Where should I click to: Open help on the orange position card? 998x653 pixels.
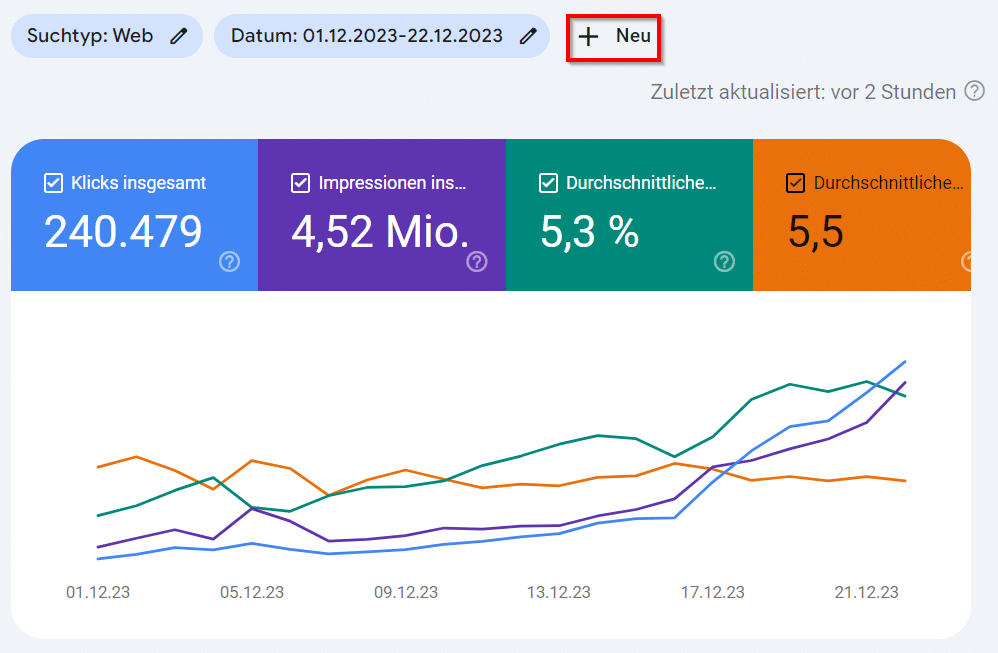(967, 262)
